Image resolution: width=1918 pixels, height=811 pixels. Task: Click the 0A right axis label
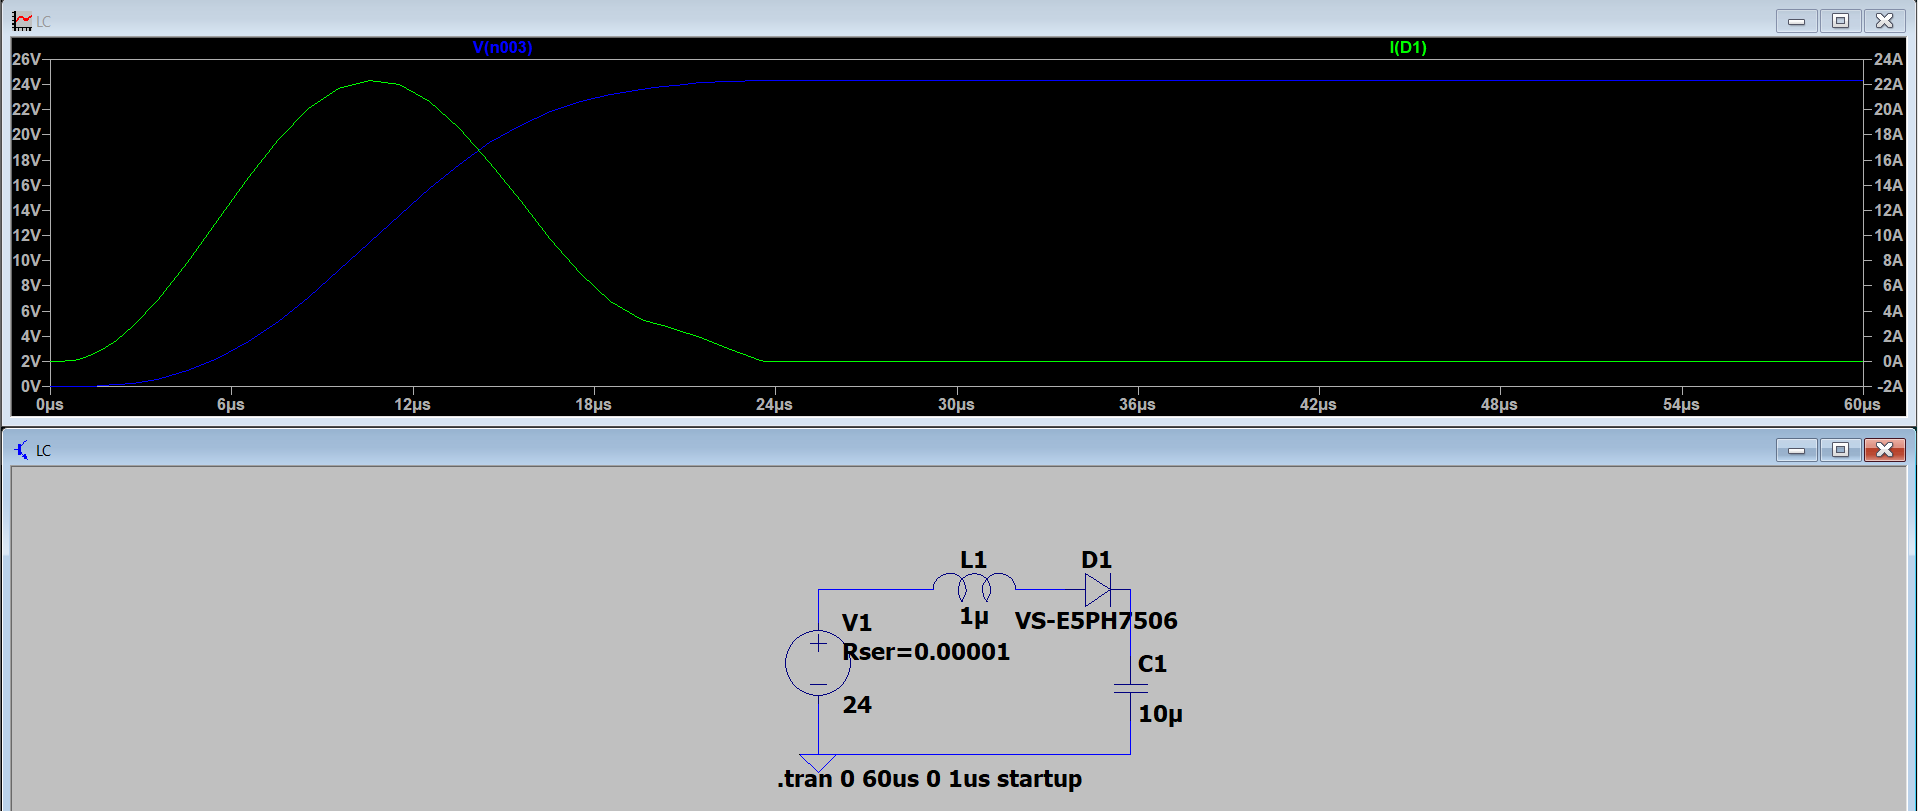1892,361
